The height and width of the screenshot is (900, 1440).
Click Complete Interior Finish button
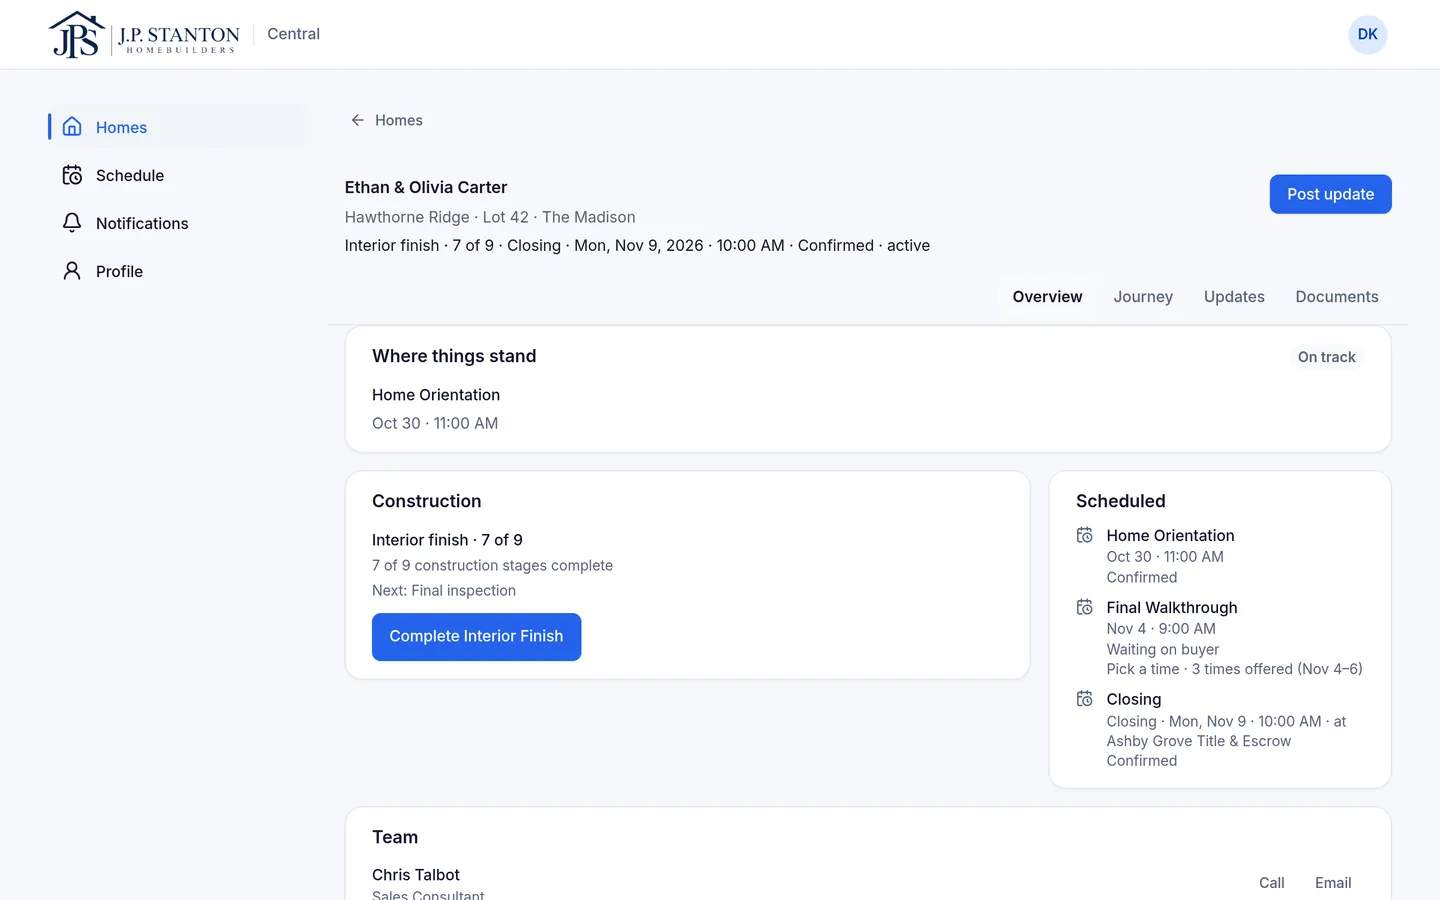(x=476, y=637)
